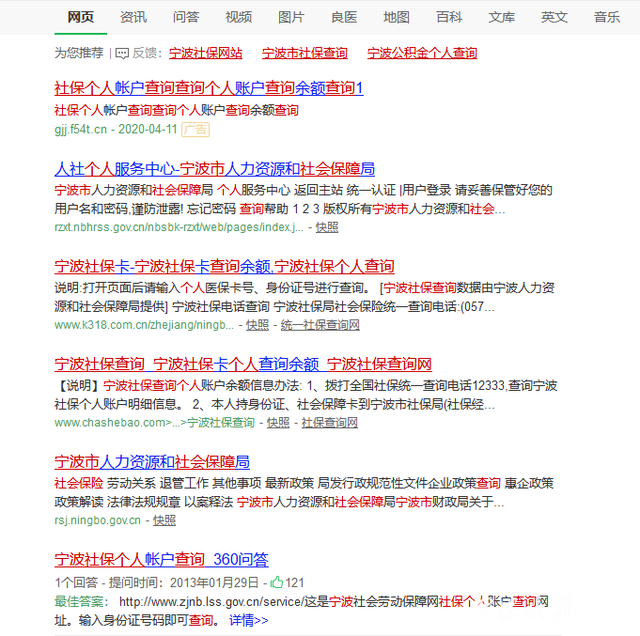This screenshot has height=636, width=640.
Task: Open 快照 for rzxt.nbhrss.gov.cn result
Action: tap(327, 227)
